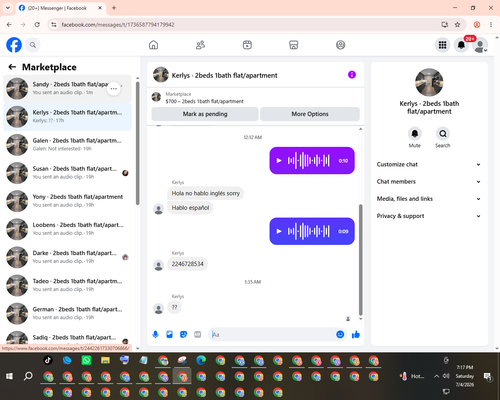Viewport: 500px width, 400px height.
Task: Open the Marketplace storefront icon
Action: [x=294, y=45]
